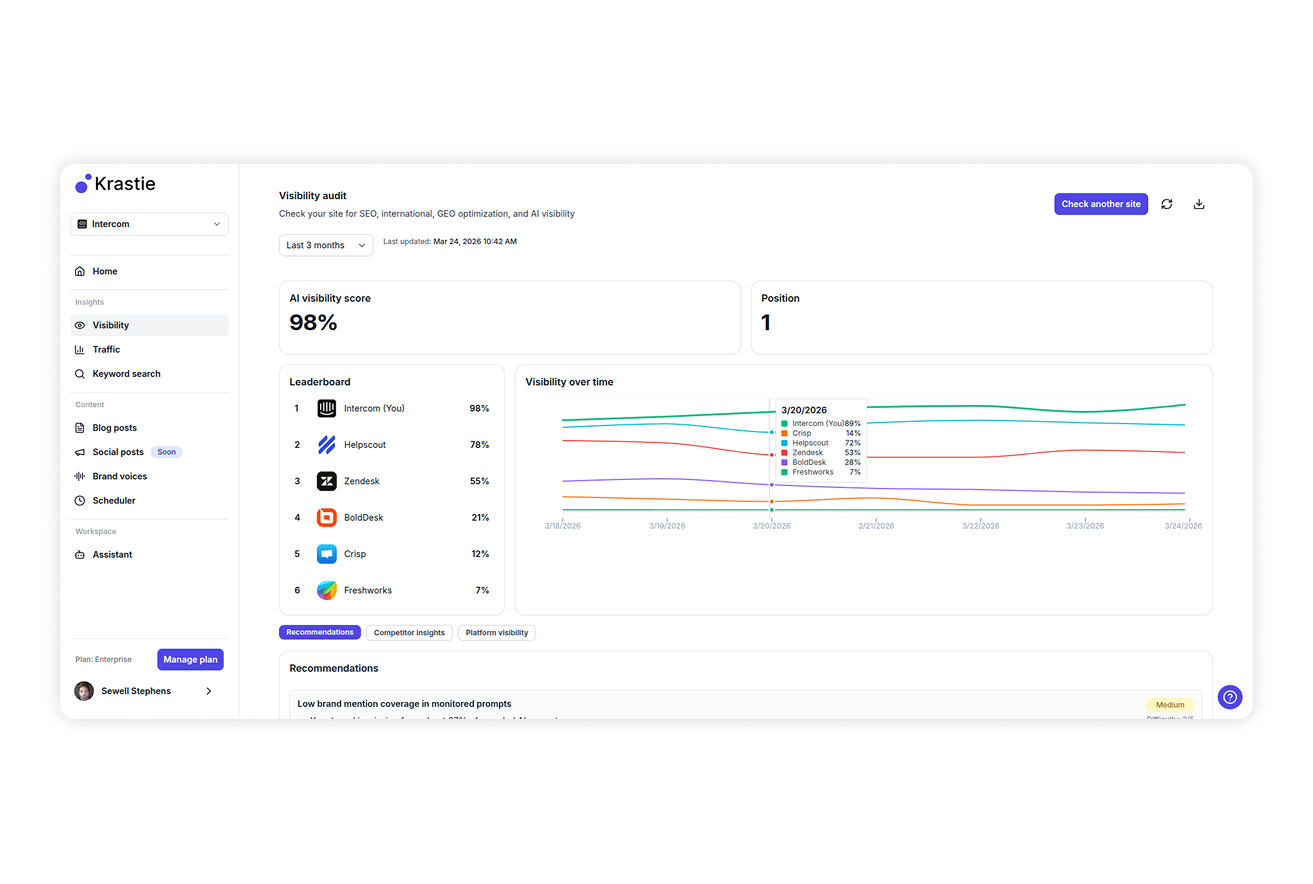Click 3/22/2026 date on chart axis
This screenshot has height=884, width=1313.
[980, 526]
